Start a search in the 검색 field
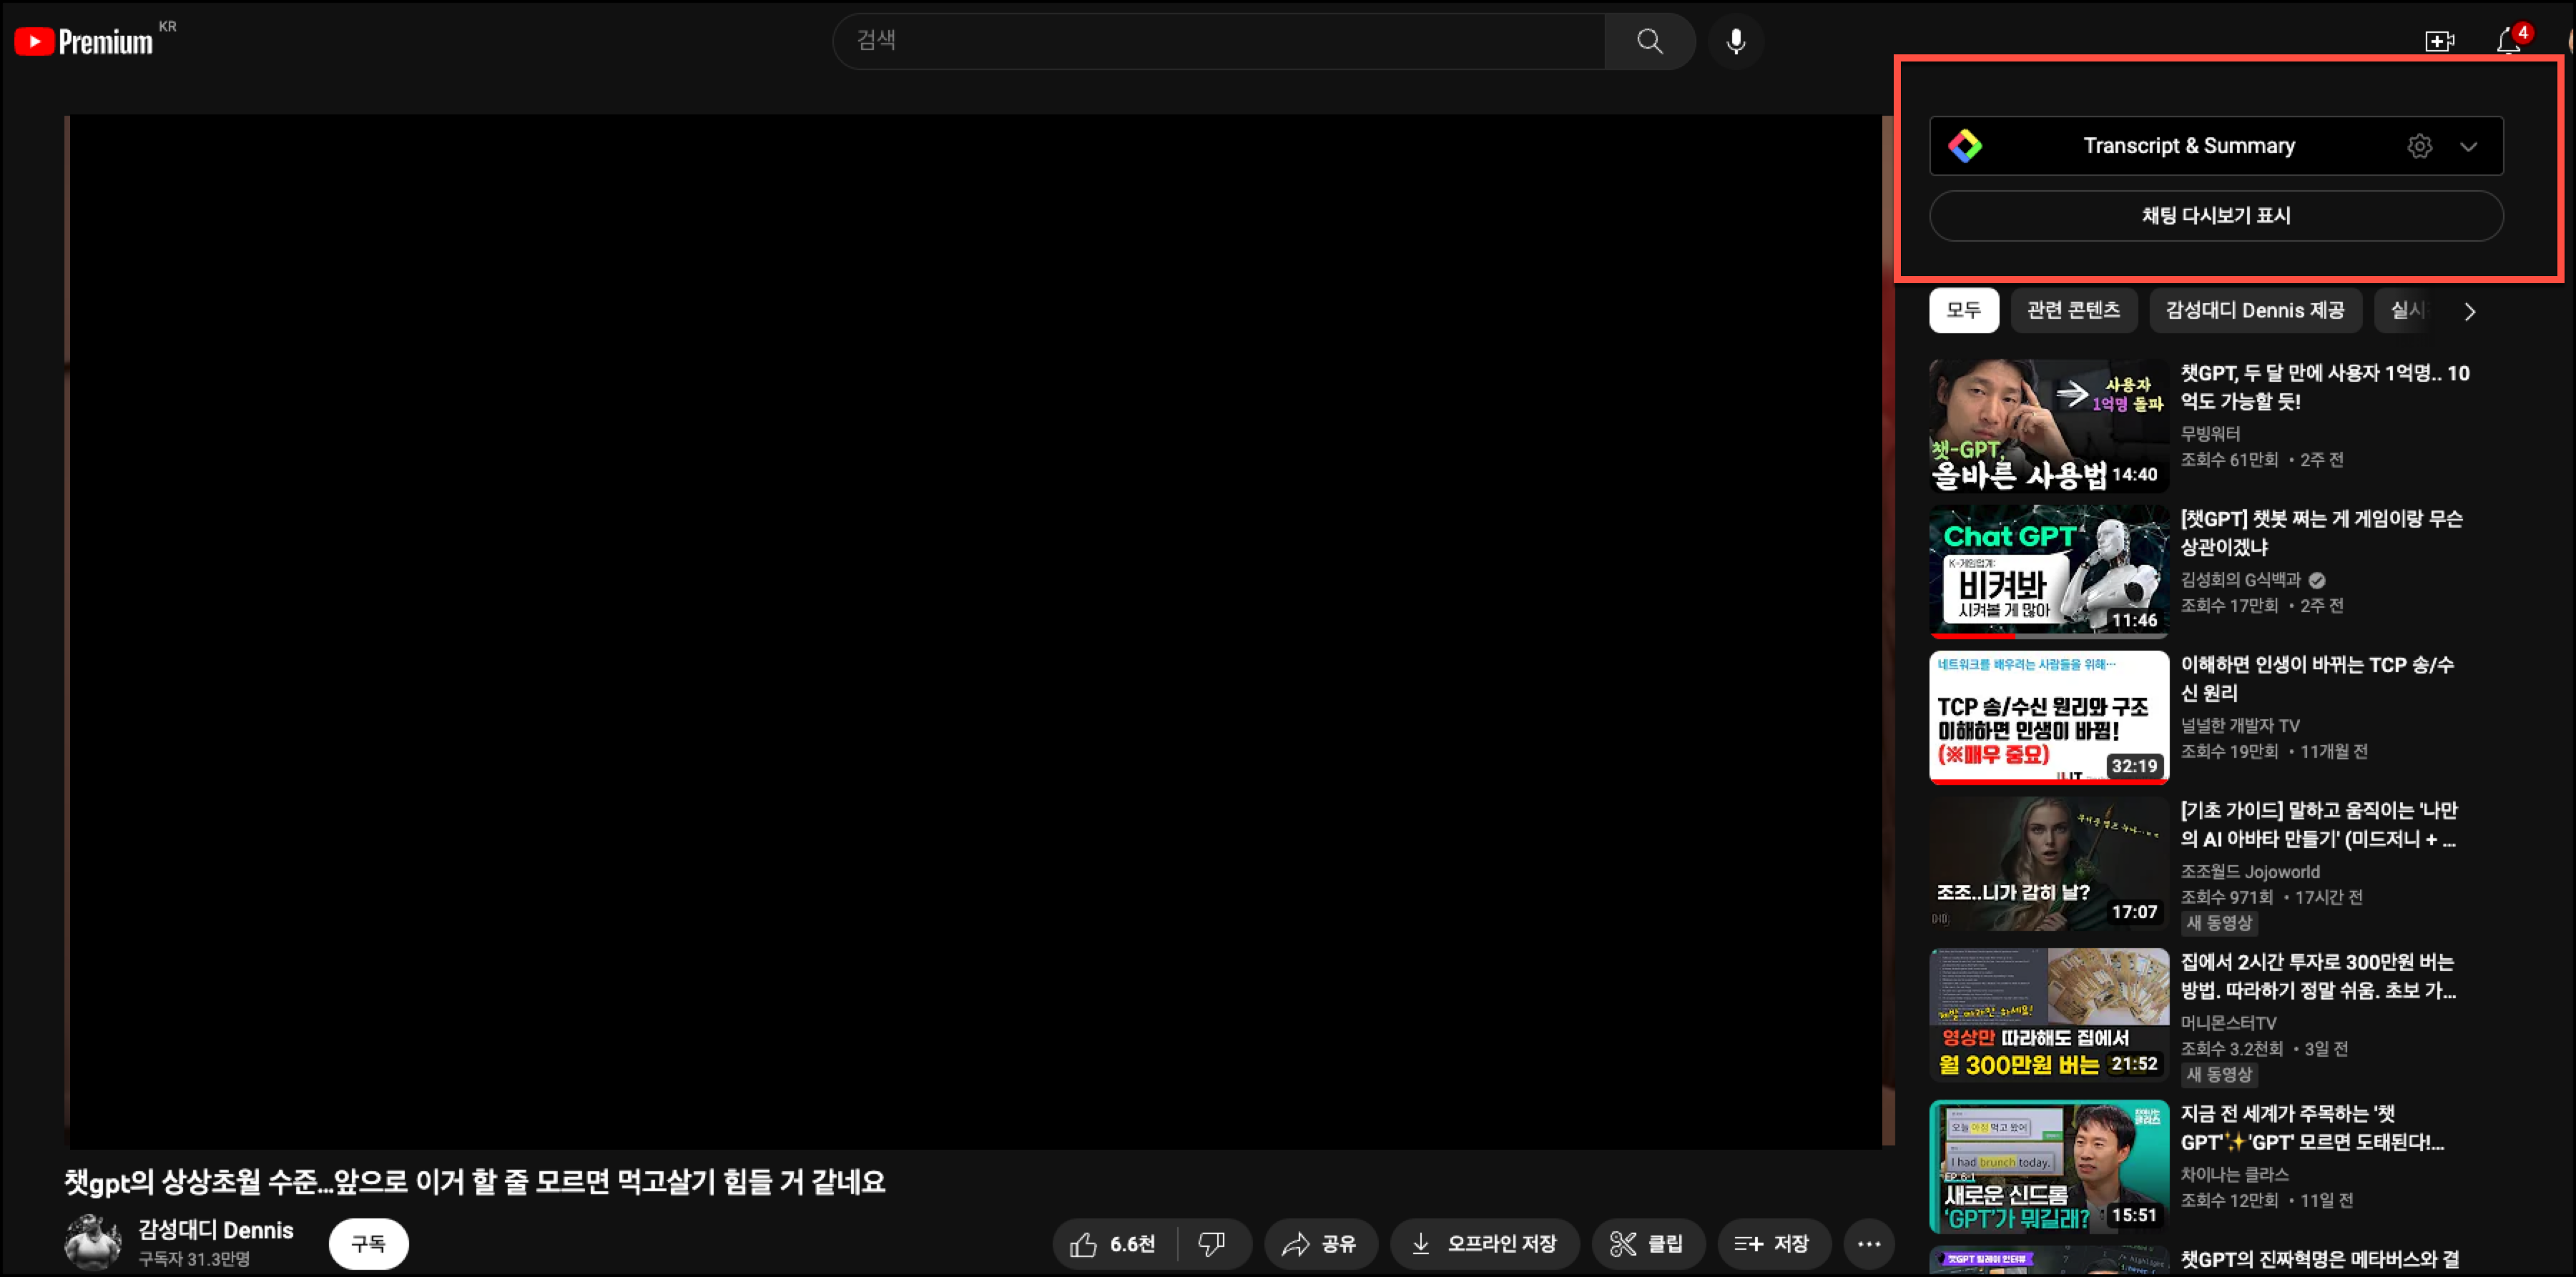2576x1277 pixels. (1200, 41)
